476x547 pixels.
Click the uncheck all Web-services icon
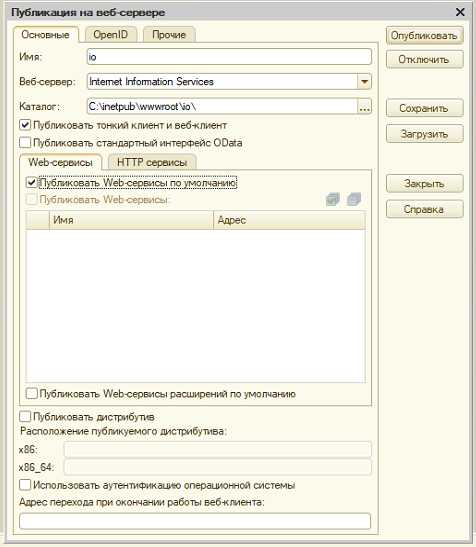(354, 199)
